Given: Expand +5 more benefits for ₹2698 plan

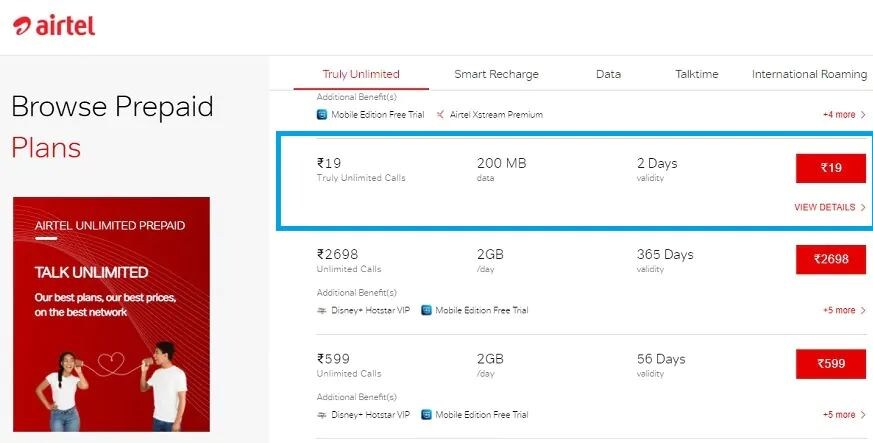Looking at the screenshot, I should pos(844,310).
